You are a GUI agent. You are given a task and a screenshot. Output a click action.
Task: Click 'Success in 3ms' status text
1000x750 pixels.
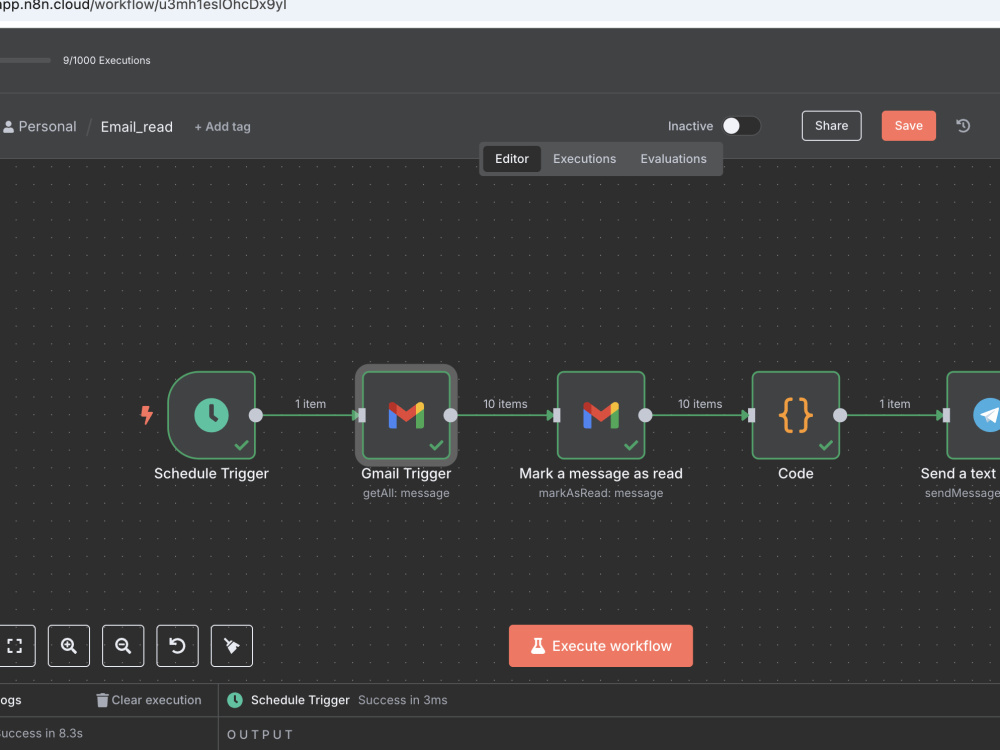[402, 700]
